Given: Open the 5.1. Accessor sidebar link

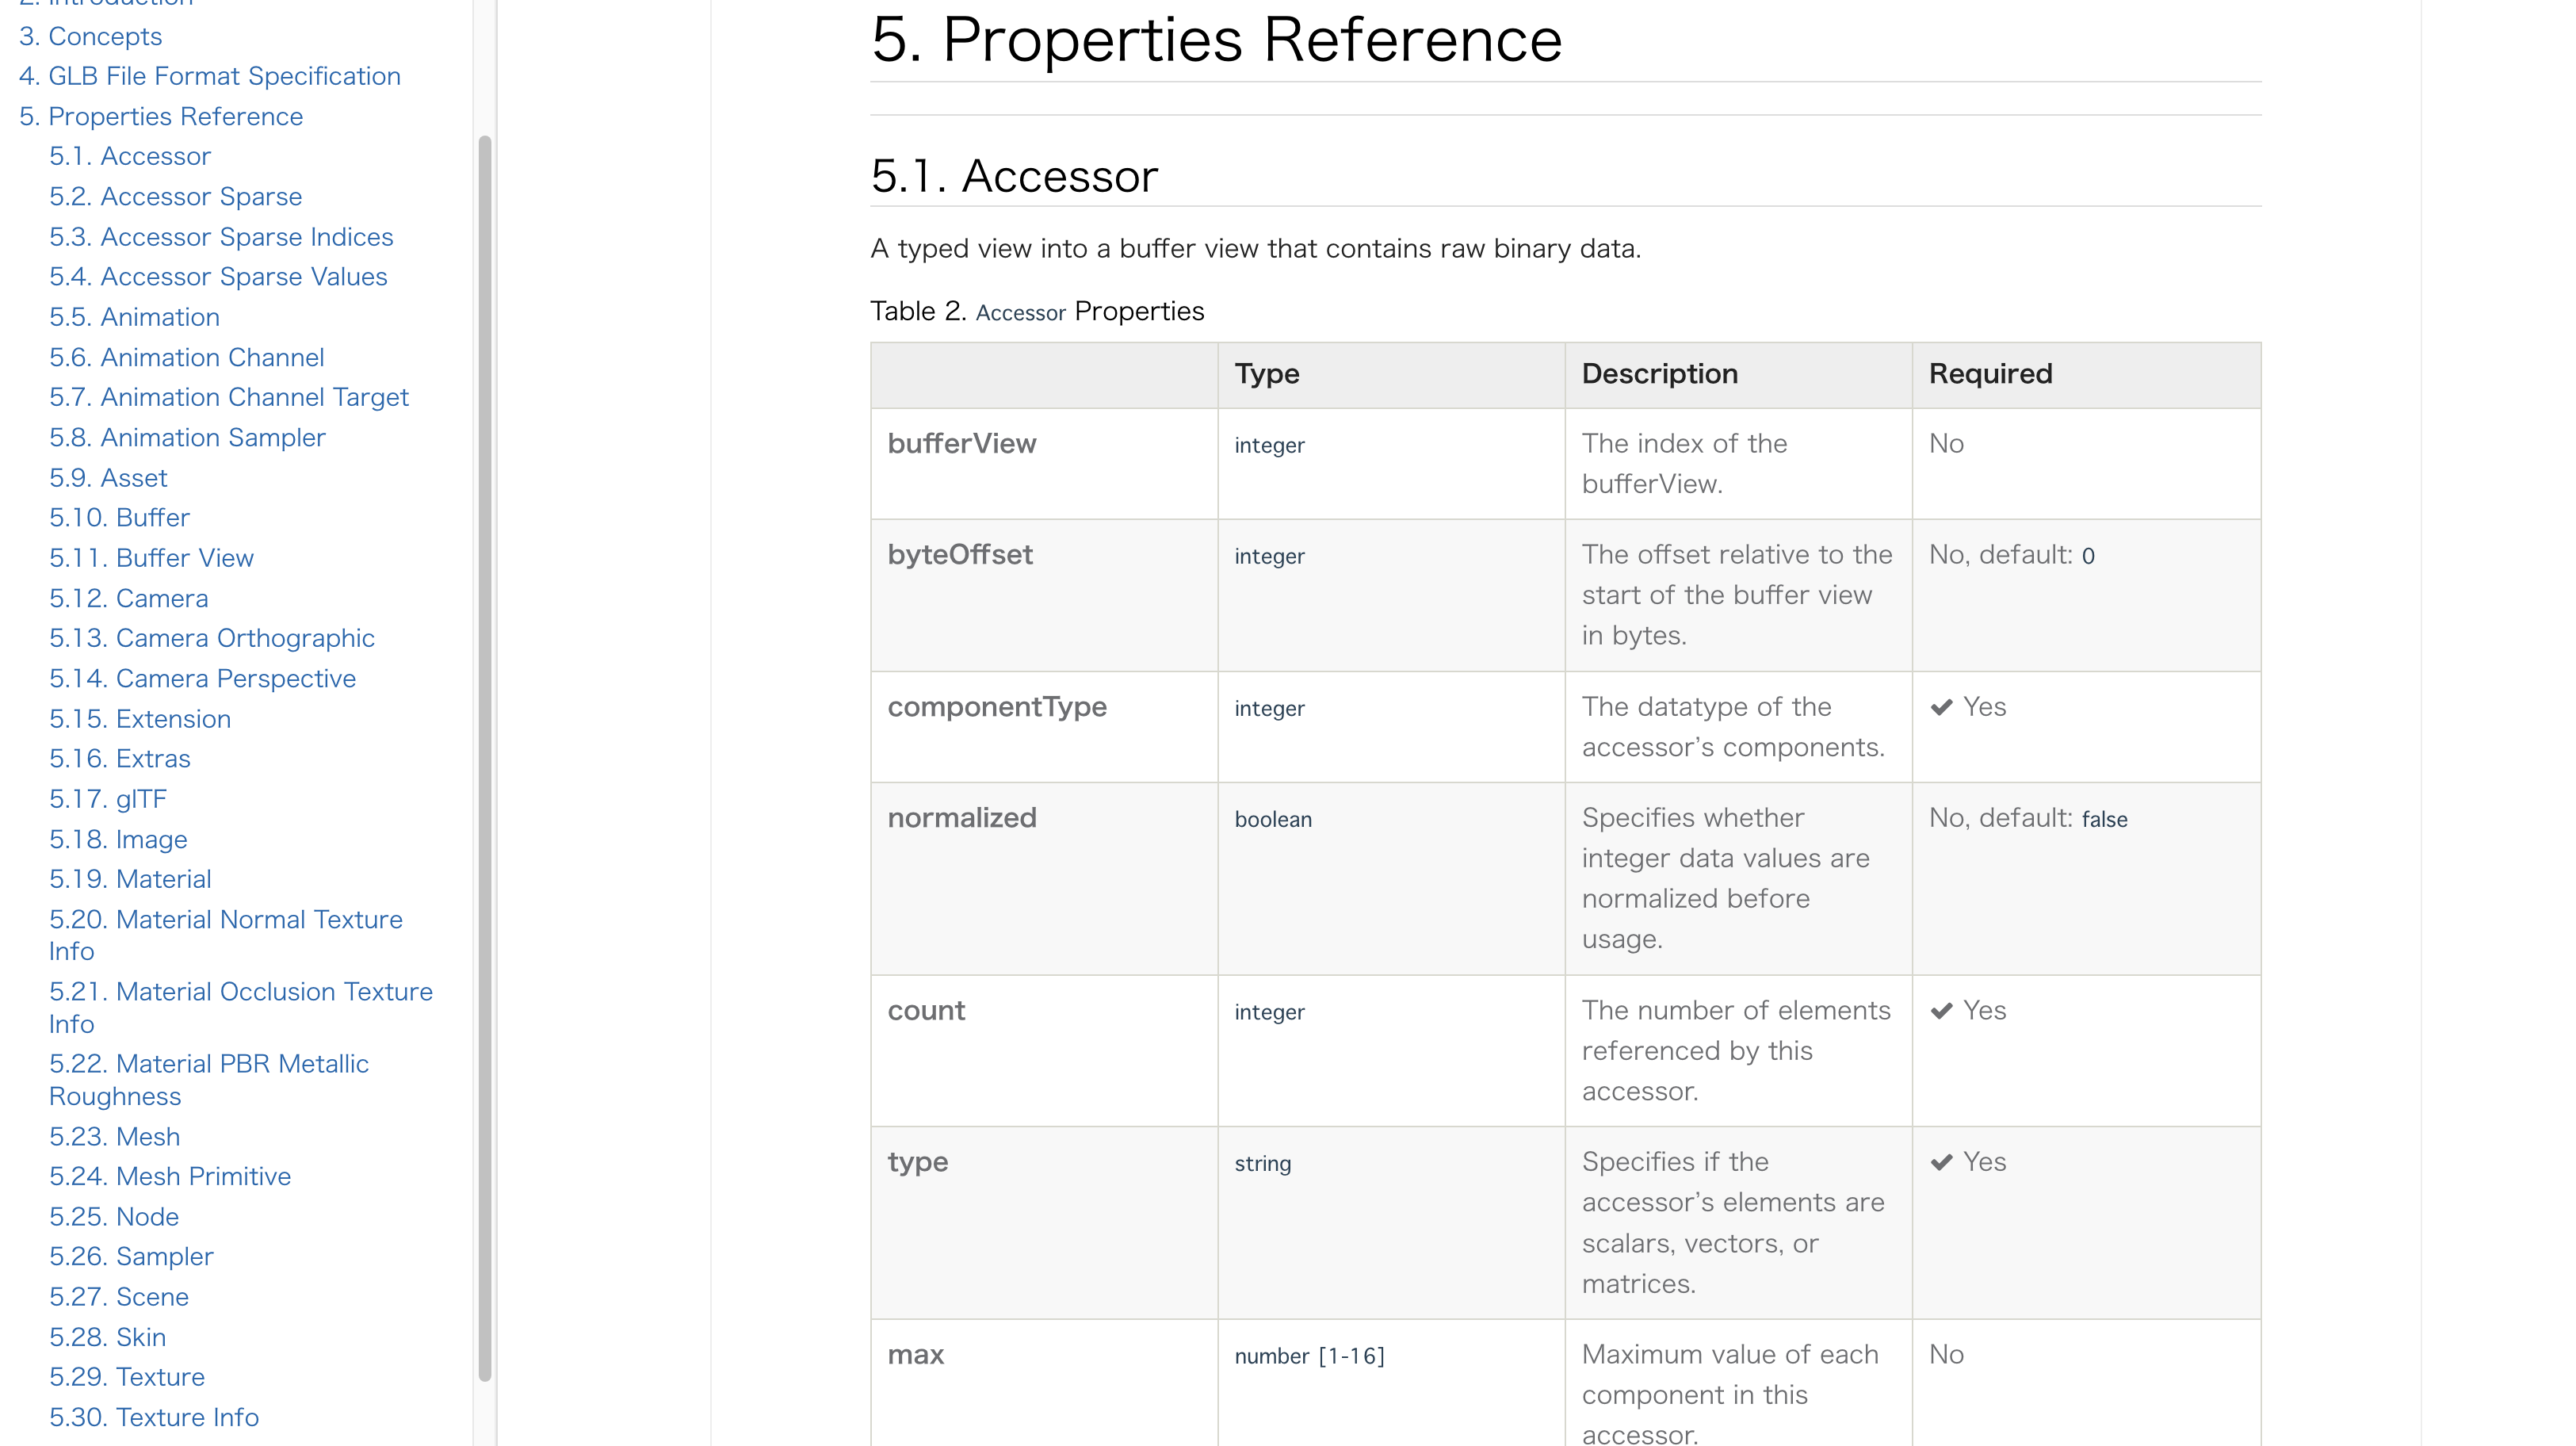Looking at the screenshot, I should tap(130, 156).
